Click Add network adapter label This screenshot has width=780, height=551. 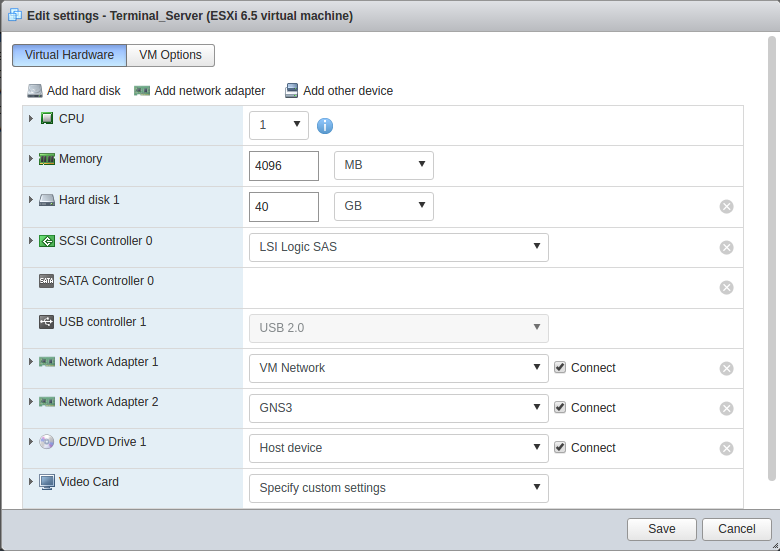tap(209, 91)
